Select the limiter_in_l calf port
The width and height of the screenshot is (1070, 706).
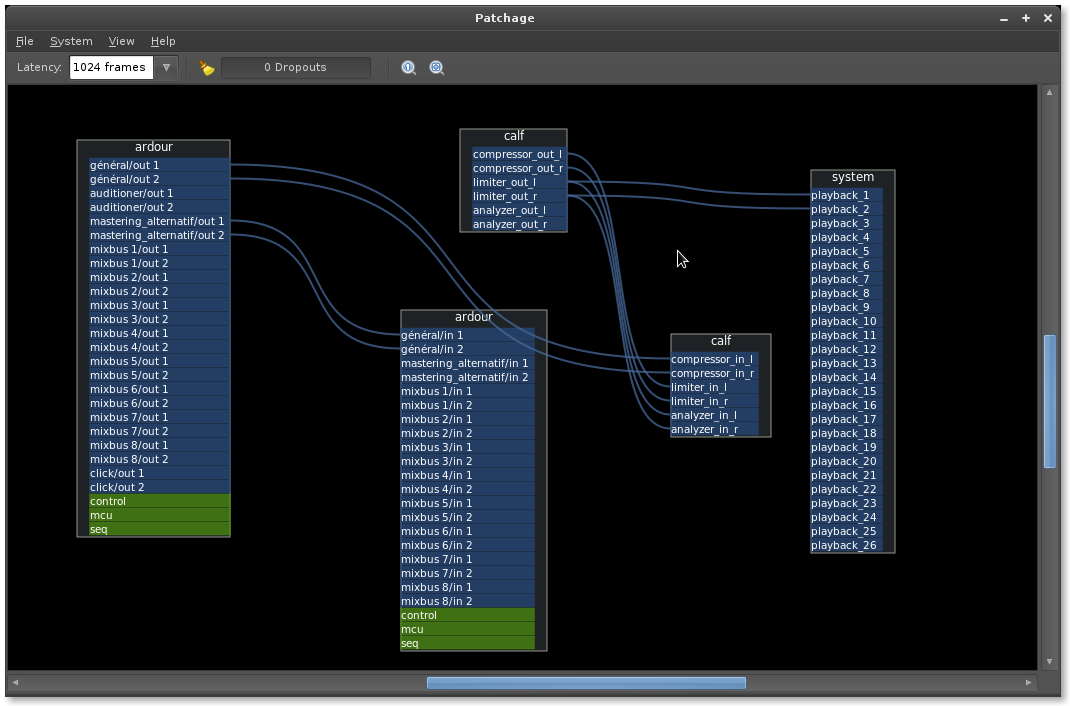tap(712, 388)
